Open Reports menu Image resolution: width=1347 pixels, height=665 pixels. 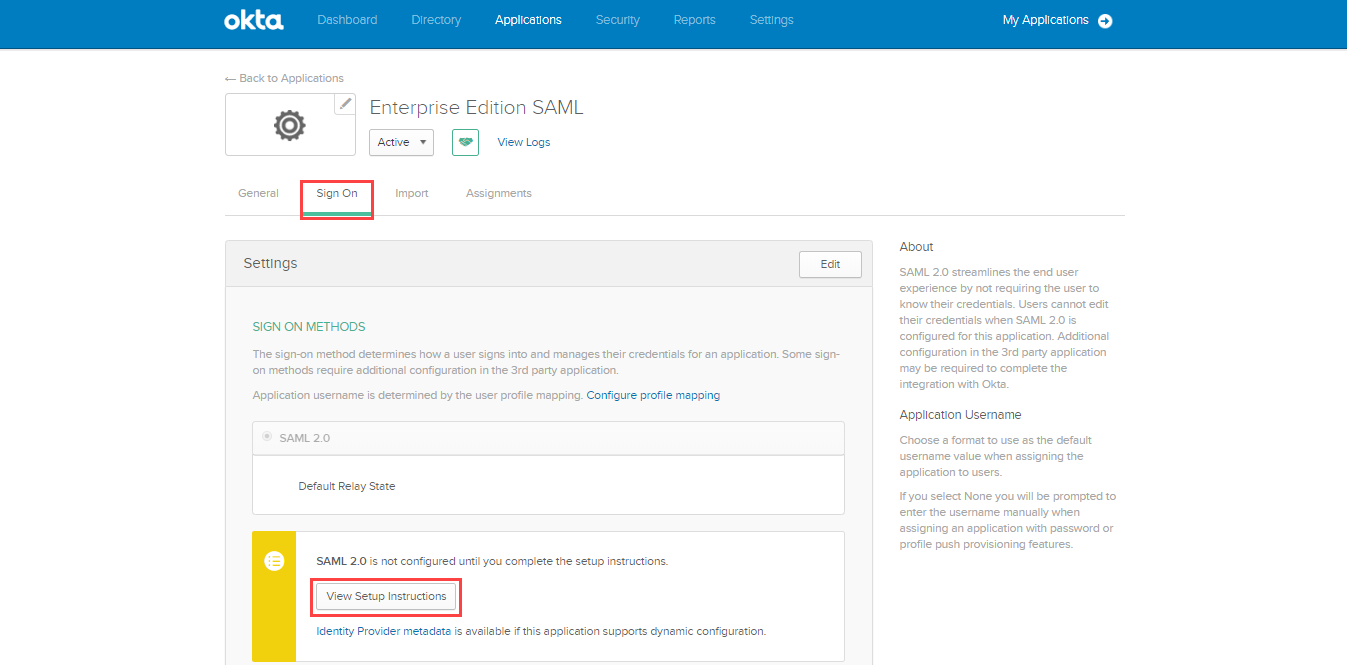[x=694, y=20]
